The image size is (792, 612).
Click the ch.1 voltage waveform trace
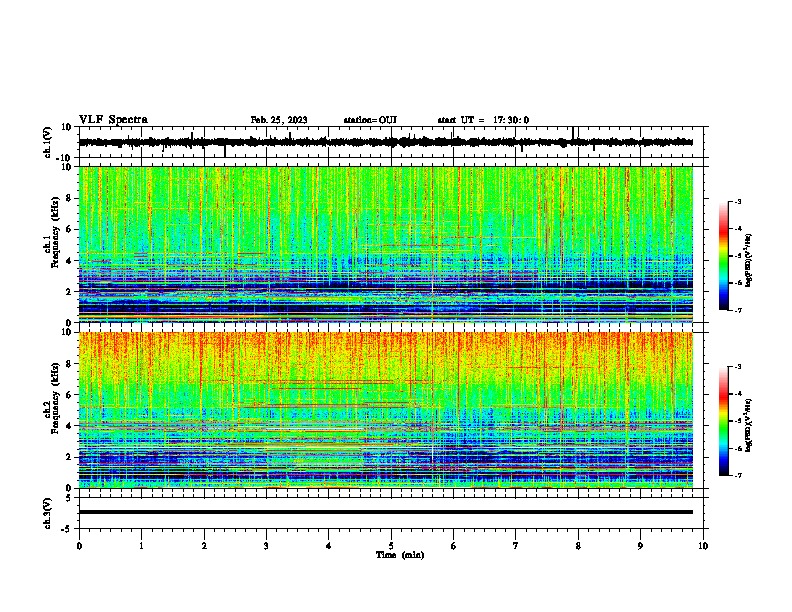[x=385, y=142]
